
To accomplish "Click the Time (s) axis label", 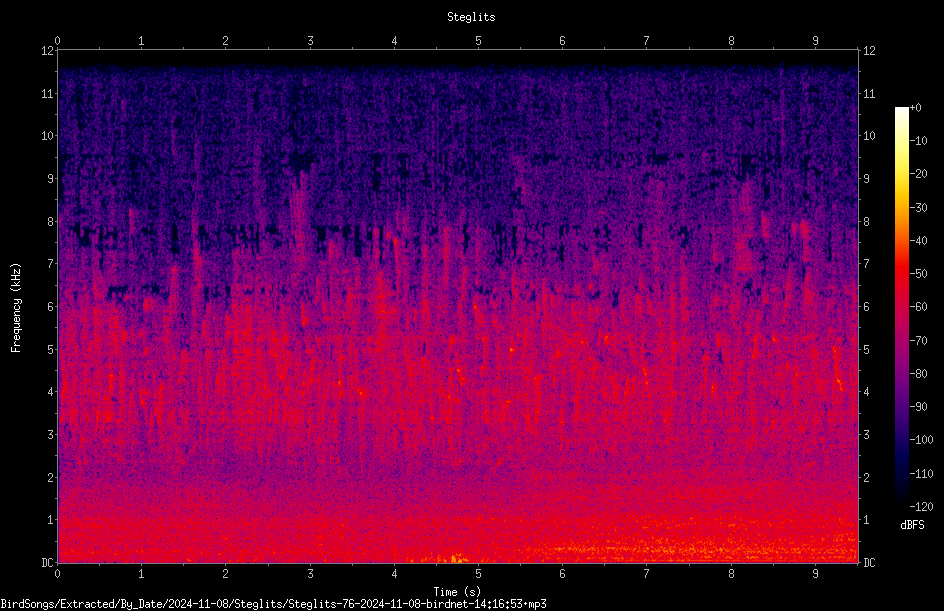I will [457, 592].
